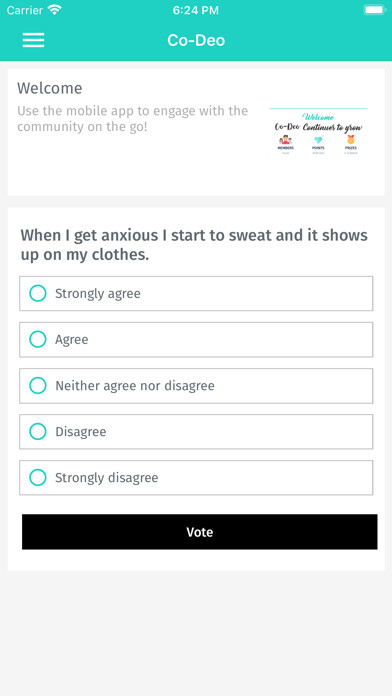Tap the Strongly agree label text
Viewport: 392px width, 696px height.
pyautogui.click(x=98, y=294)
